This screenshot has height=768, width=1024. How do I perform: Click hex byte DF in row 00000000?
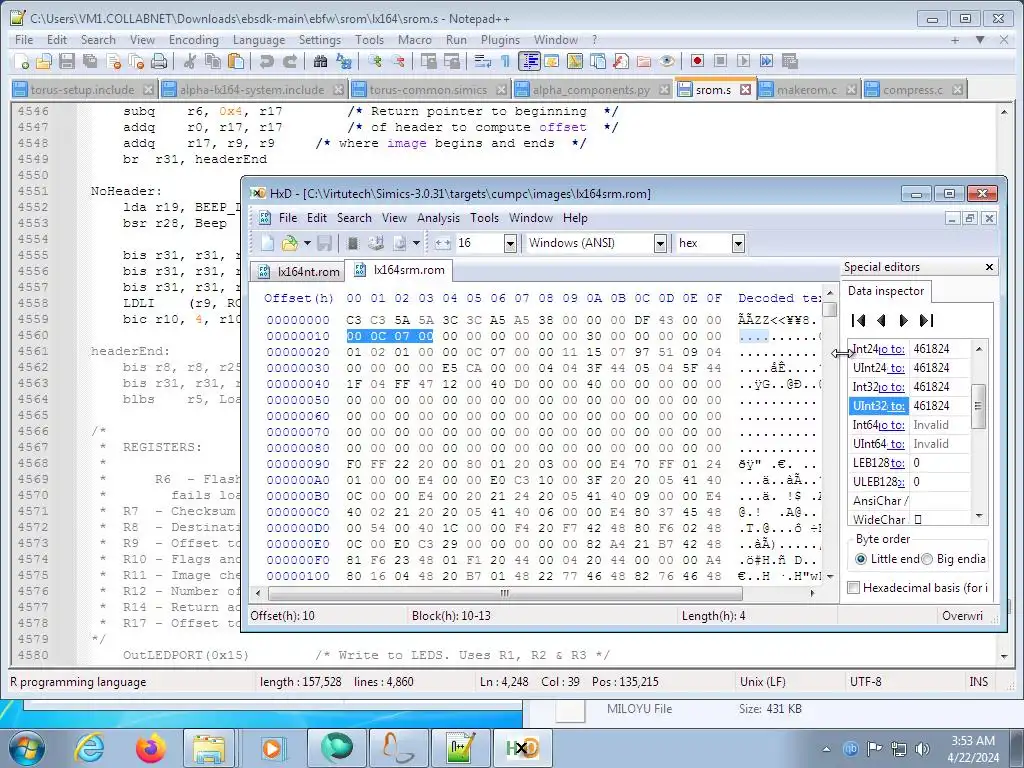click(642, 320)
